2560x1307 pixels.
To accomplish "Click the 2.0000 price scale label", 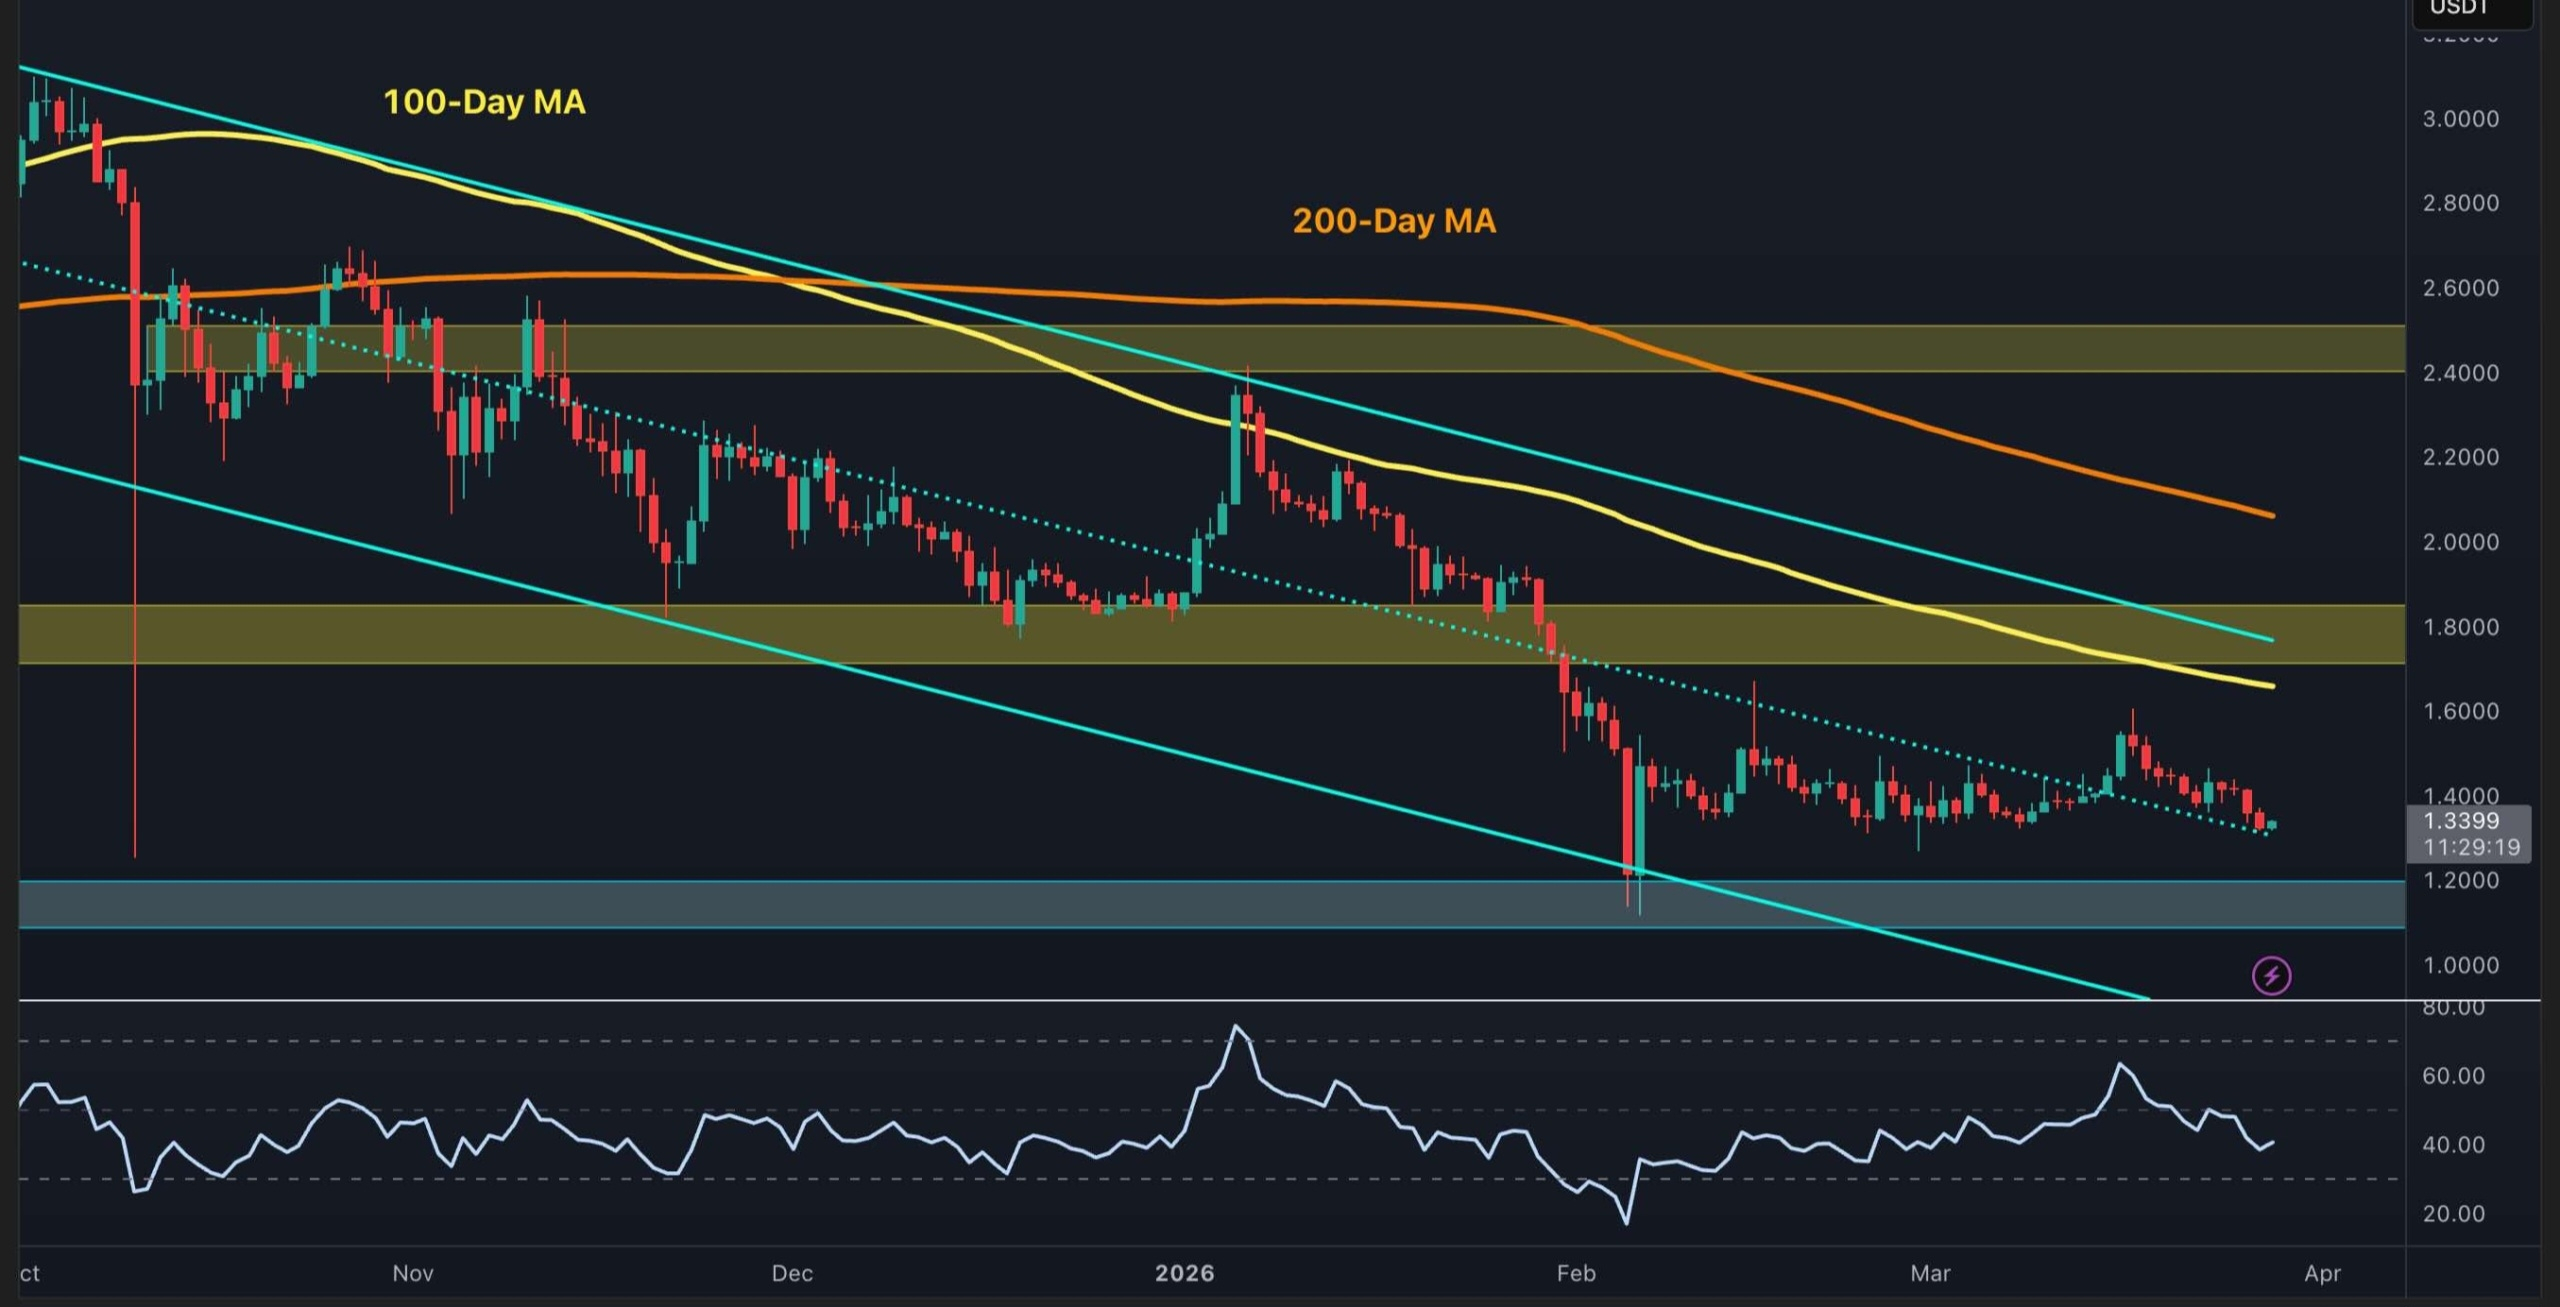I will coord(2460,542).
